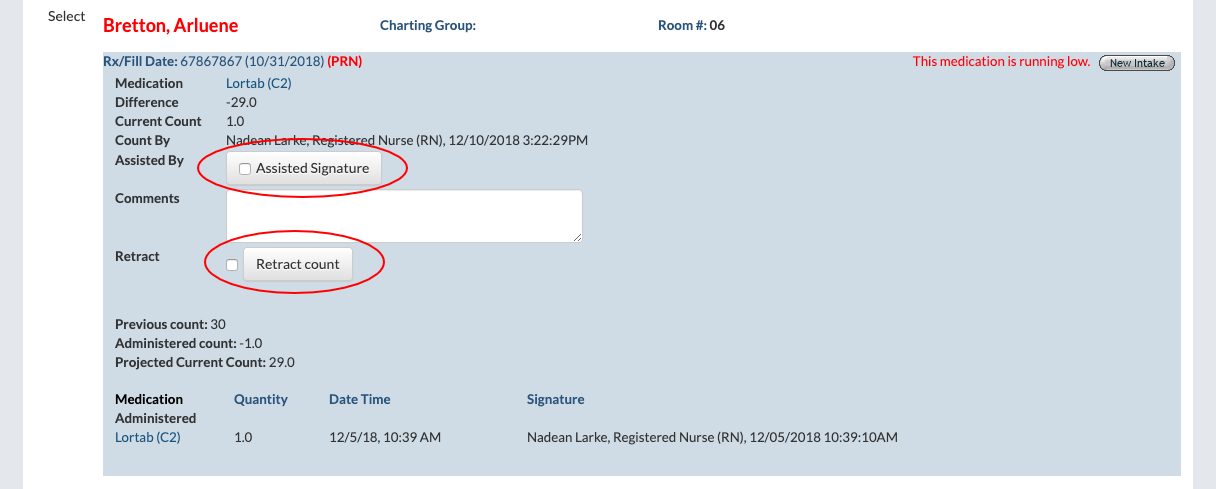1216x489 pixels.
Task: Click the Charting Group label
Action: pos(427,26)
